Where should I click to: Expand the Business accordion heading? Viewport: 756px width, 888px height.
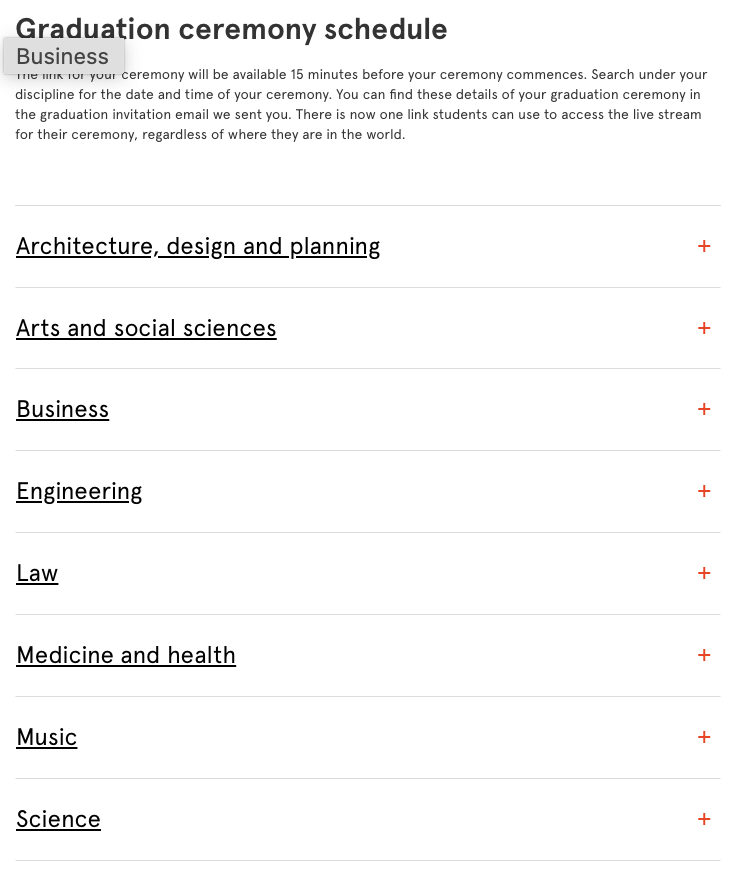click(x=62, y=409)
